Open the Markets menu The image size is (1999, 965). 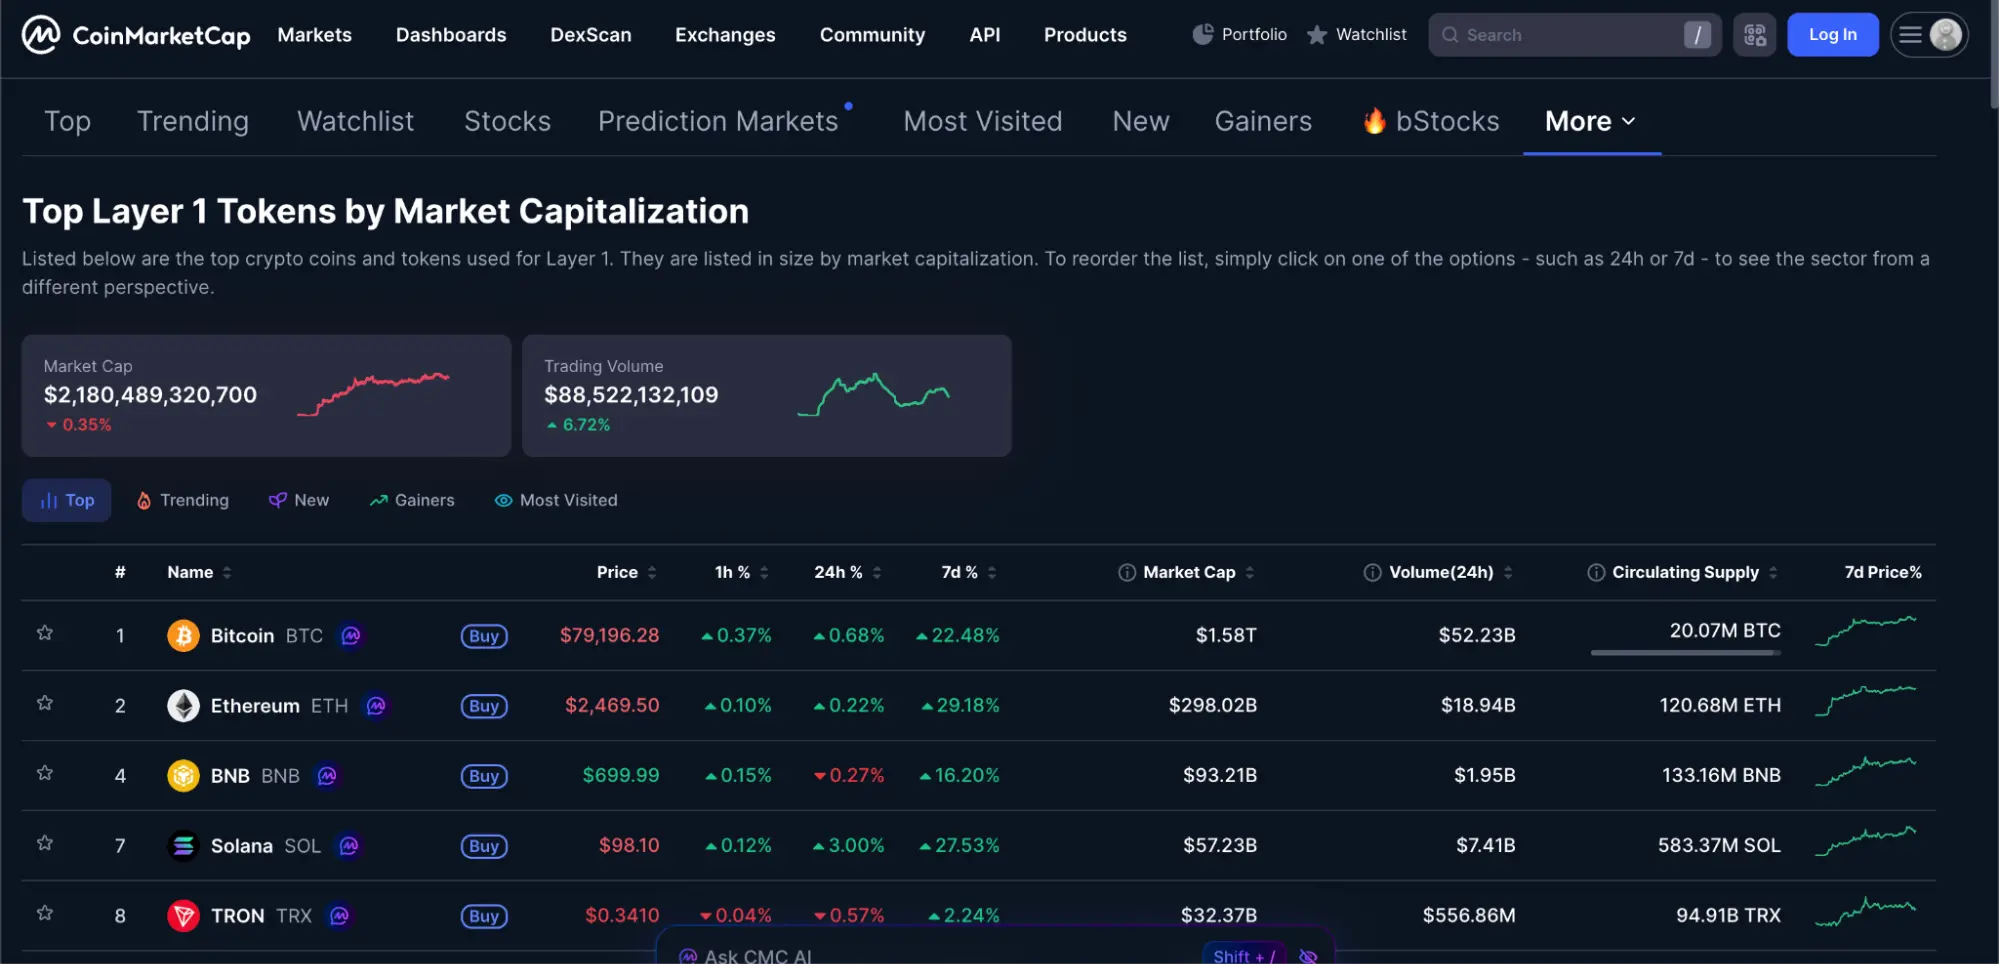(314, 35)
